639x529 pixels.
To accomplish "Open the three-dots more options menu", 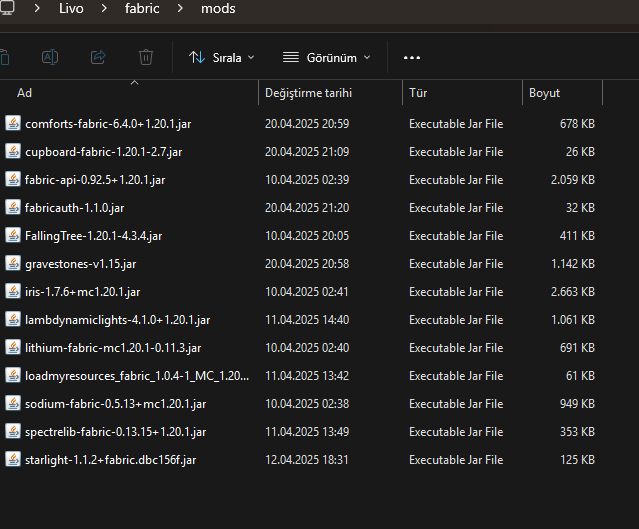I will pyautogui.click(x=412, y=57).
